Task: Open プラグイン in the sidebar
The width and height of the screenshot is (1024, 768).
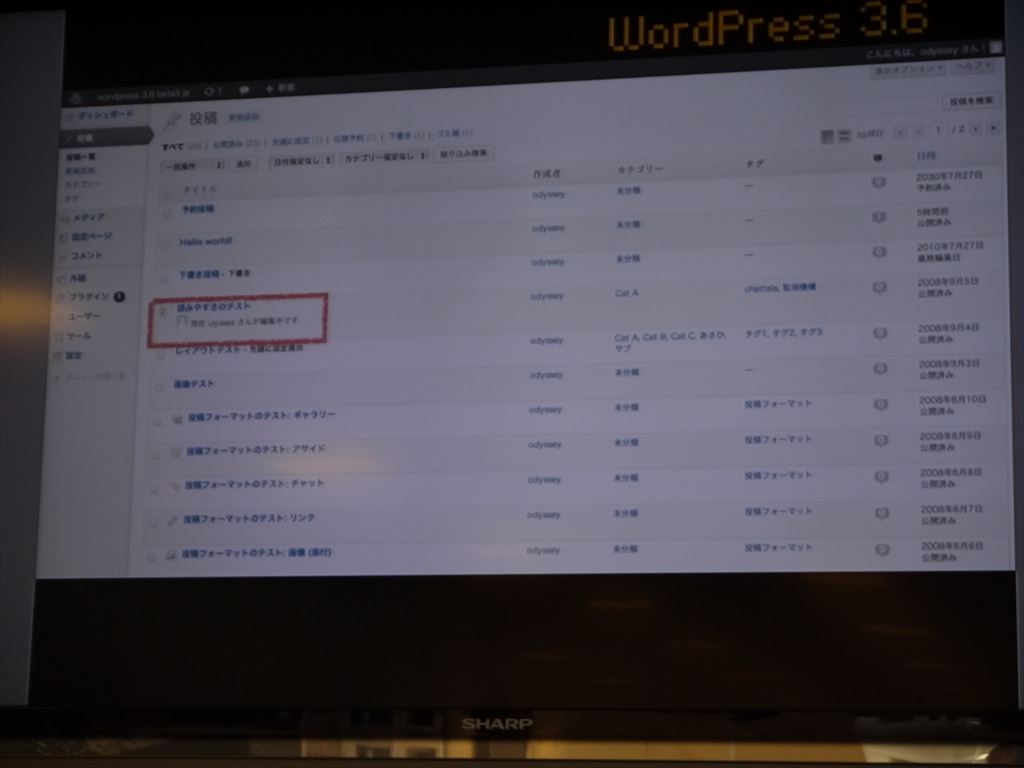Action: pos(90,297)
